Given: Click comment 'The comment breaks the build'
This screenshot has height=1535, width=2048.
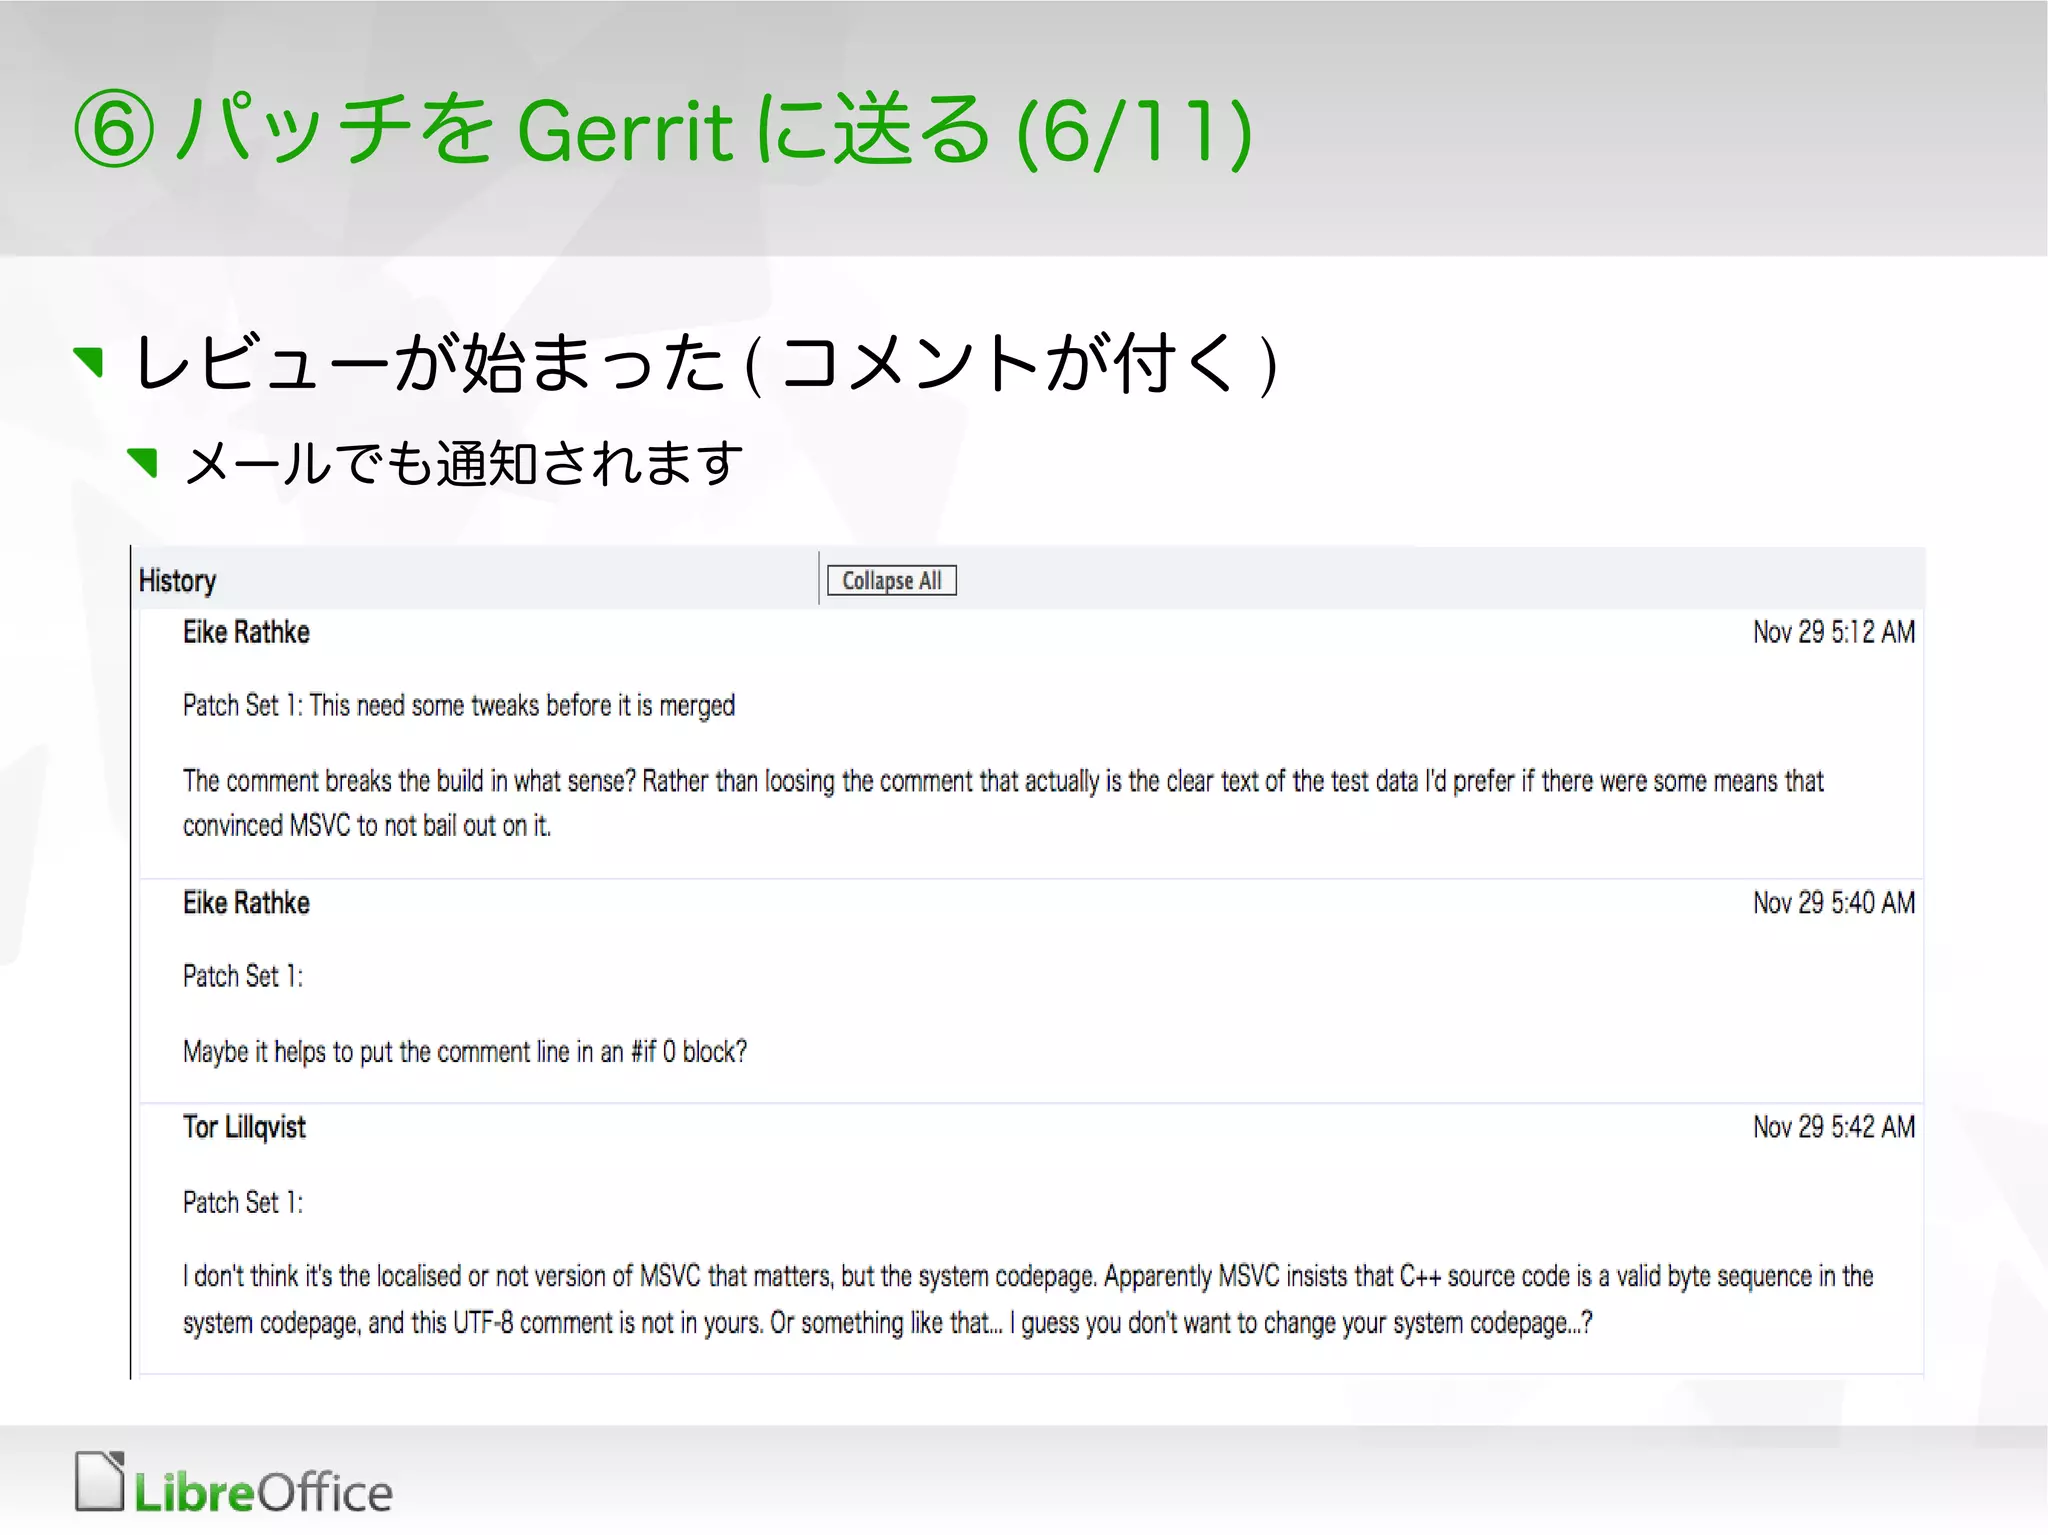Looking at the screenshot, I should (1003, 803).
